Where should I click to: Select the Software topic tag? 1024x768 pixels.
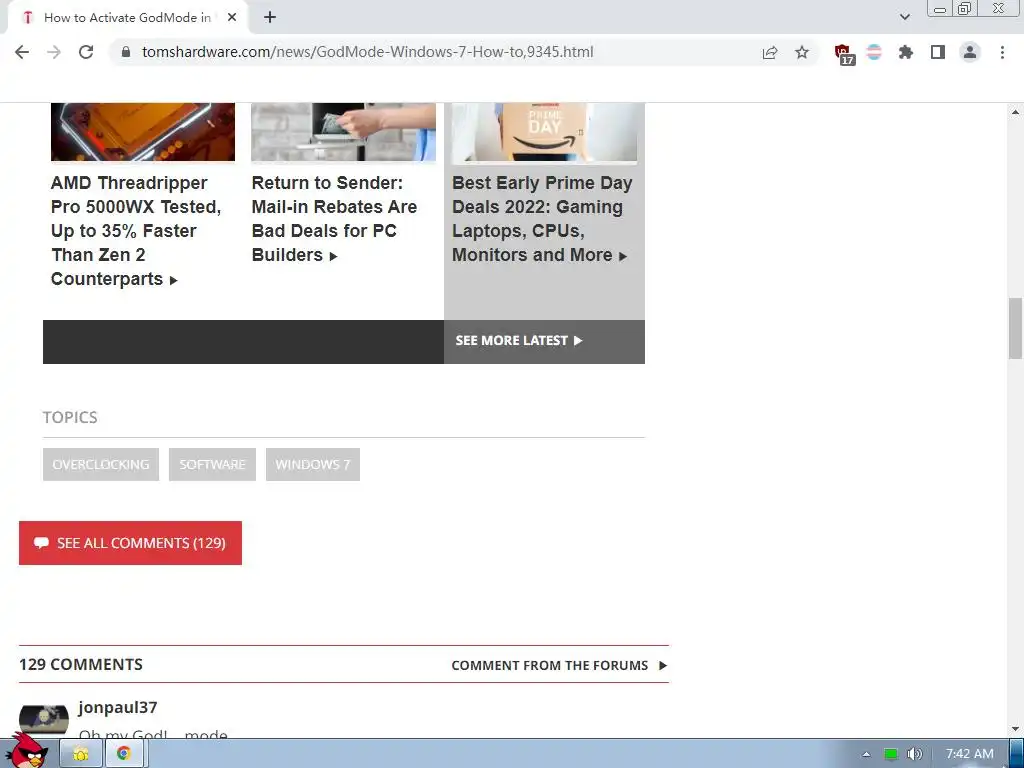[212, 464]
